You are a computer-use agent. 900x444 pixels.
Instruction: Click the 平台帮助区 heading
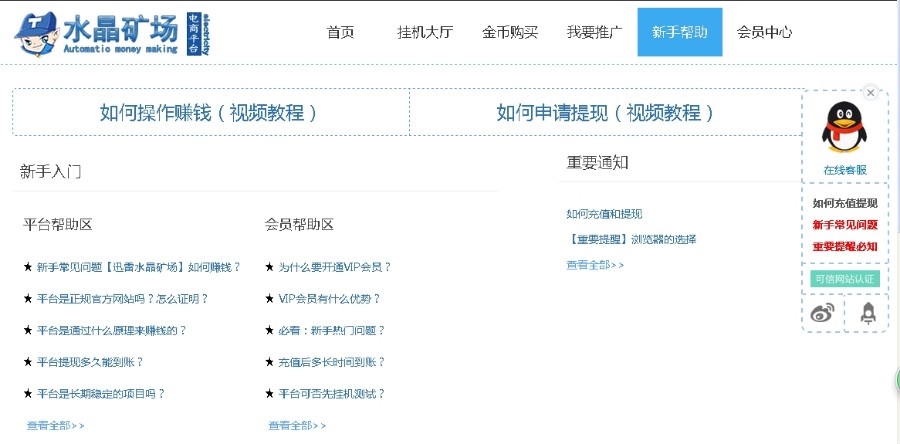(57, 224)
